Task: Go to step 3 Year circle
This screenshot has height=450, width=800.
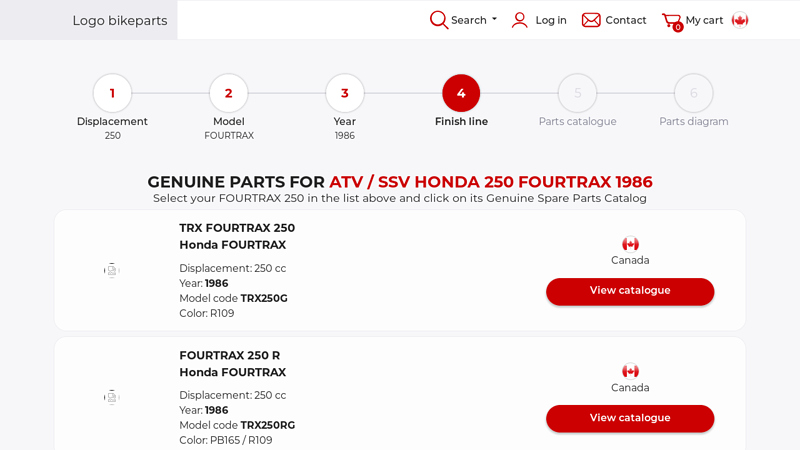Action: coord(345,93)
